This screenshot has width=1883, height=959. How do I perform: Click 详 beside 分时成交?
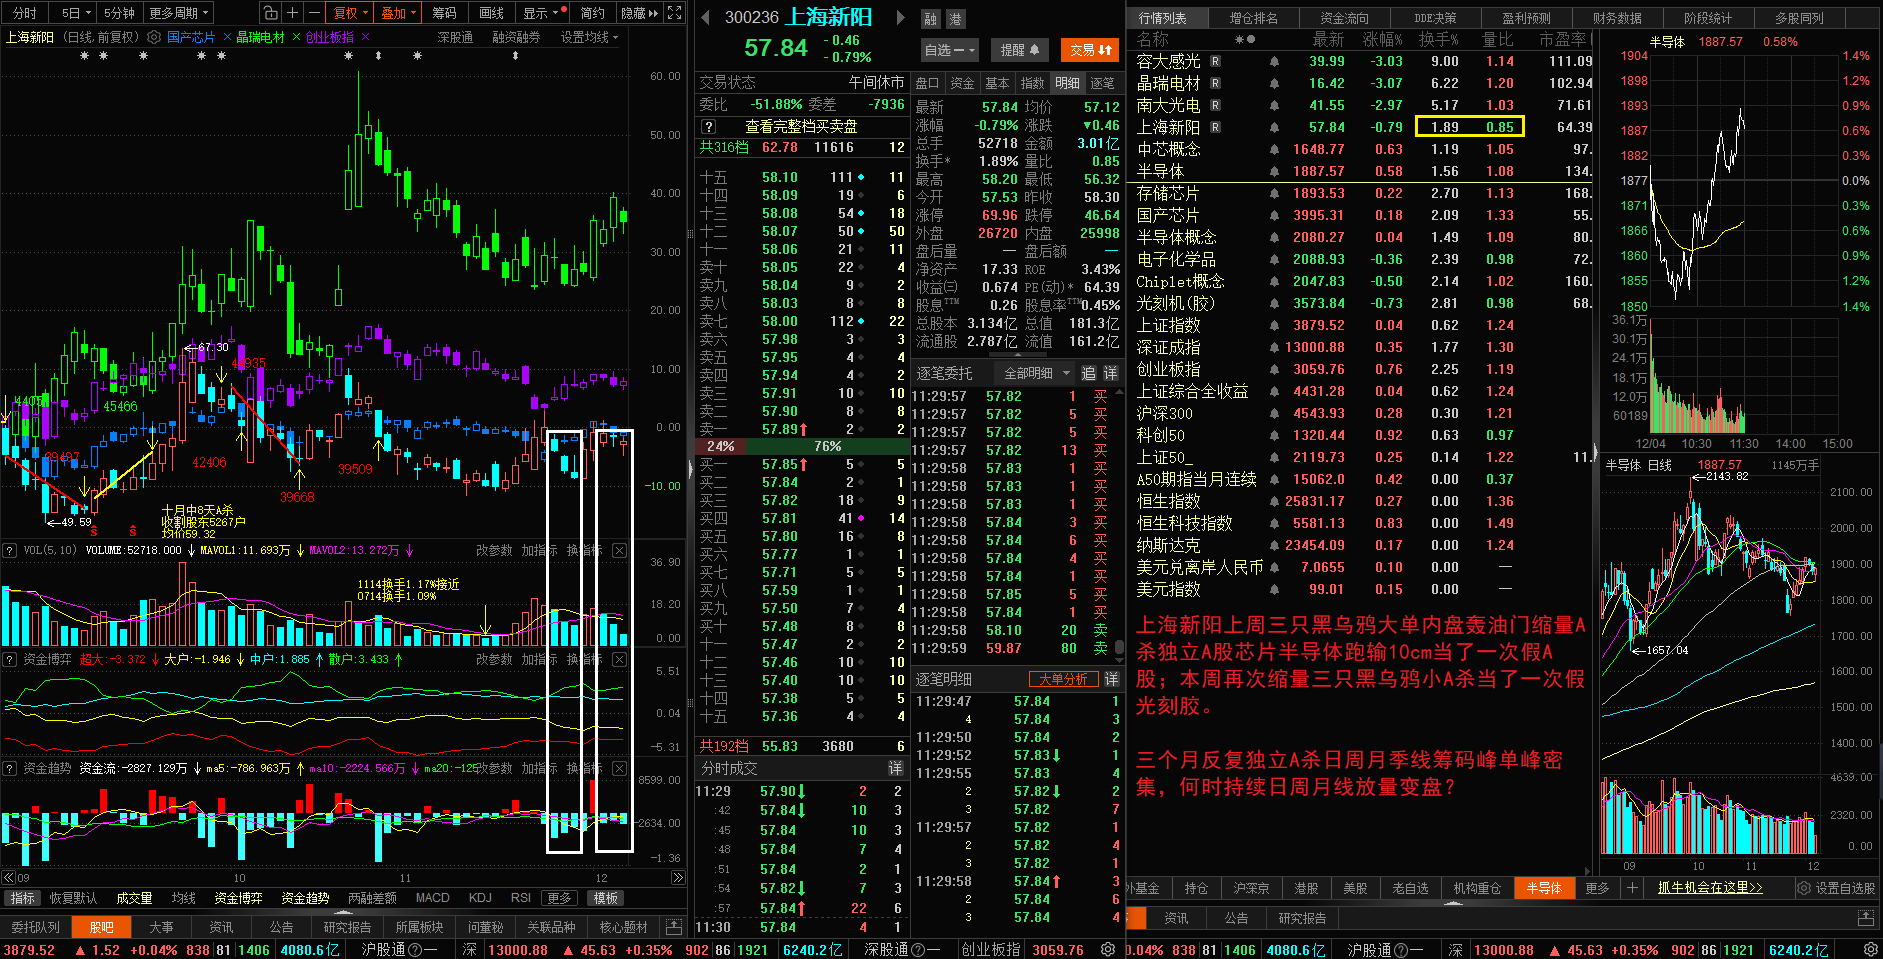[x=895, y=768]
